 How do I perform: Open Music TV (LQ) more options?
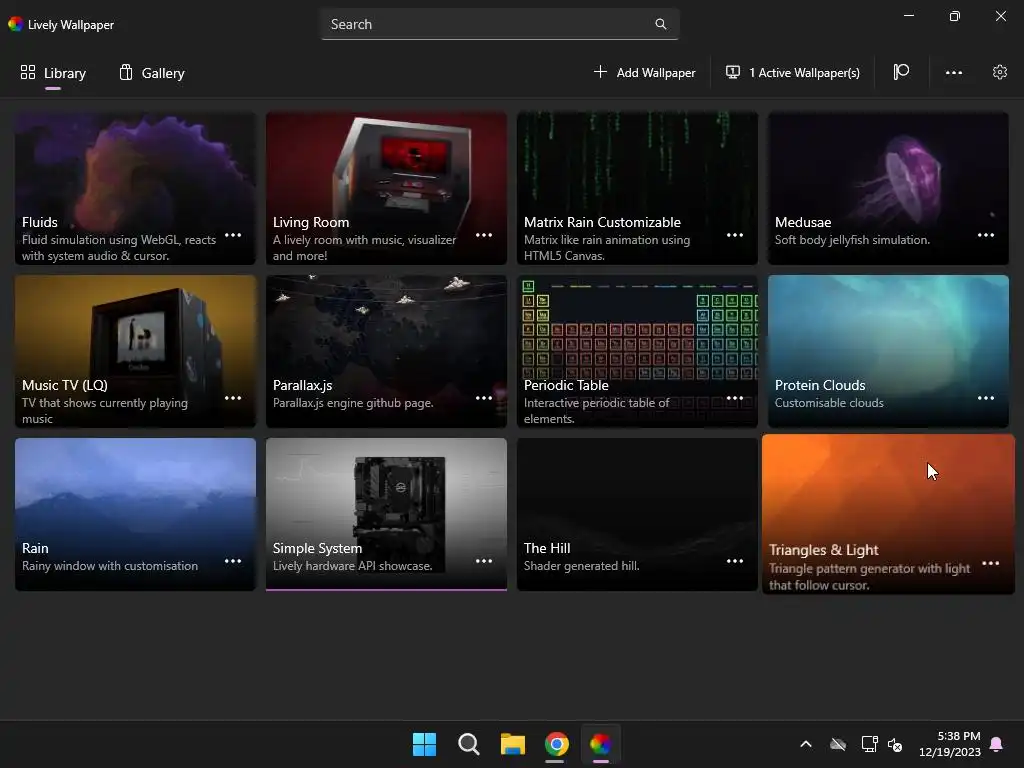[x=233, y=398]
